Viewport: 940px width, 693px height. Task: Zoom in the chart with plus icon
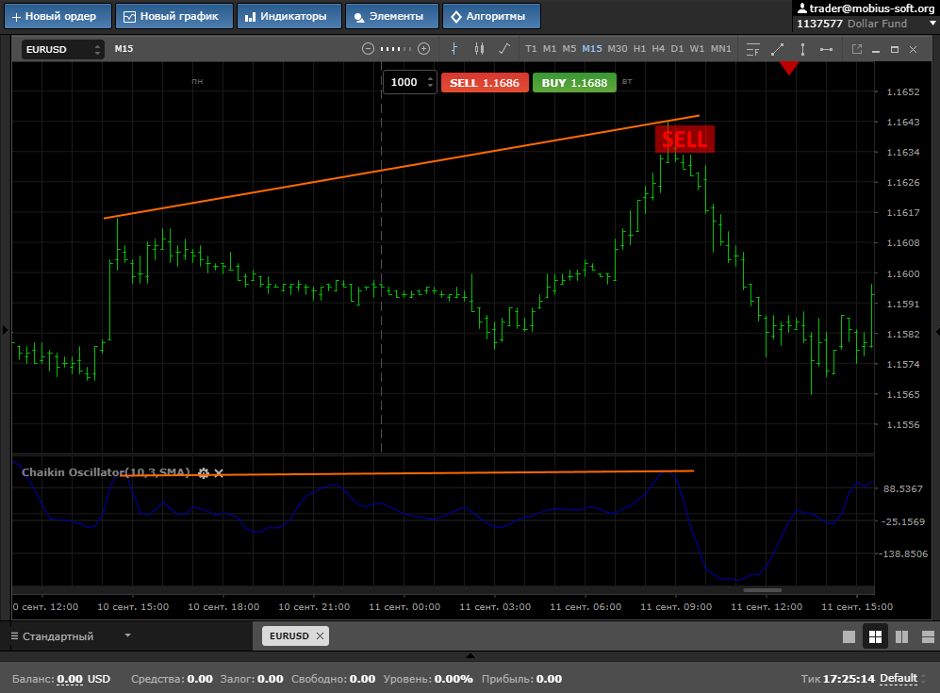(x=424, y=49)
